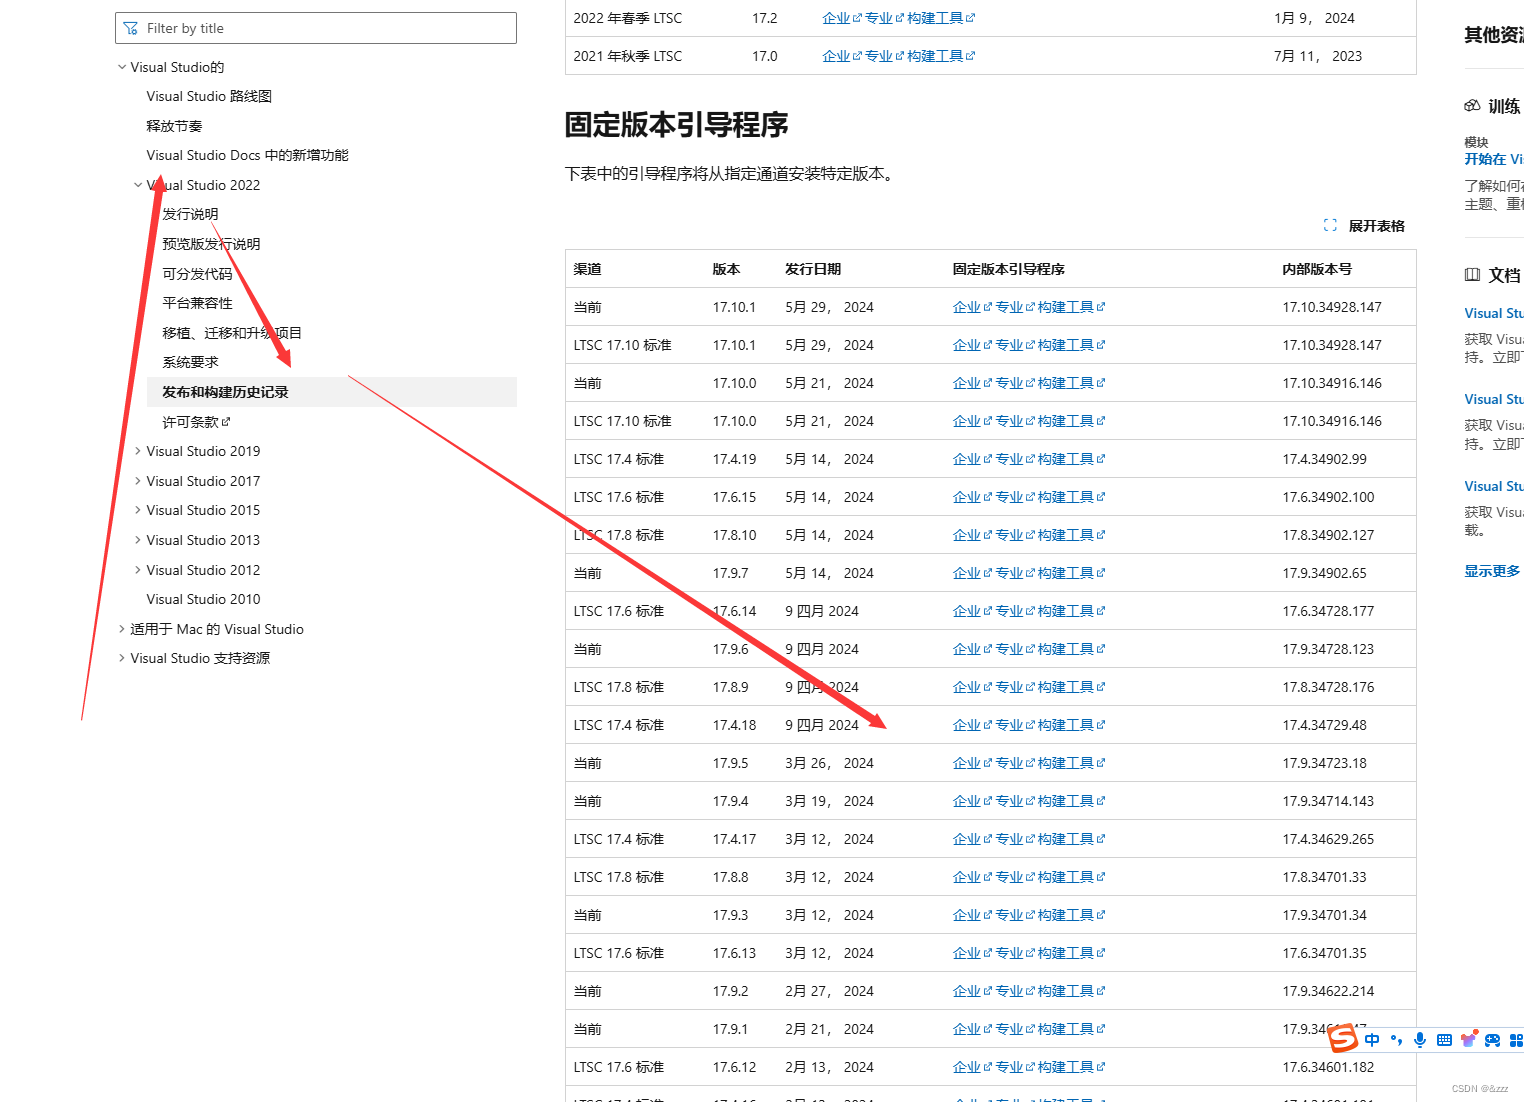Image resolution: width=1524 pixels, height=1102 pixels.
Task: Expand the Visual Studio 2012 chevron
Action: (138, 570)
